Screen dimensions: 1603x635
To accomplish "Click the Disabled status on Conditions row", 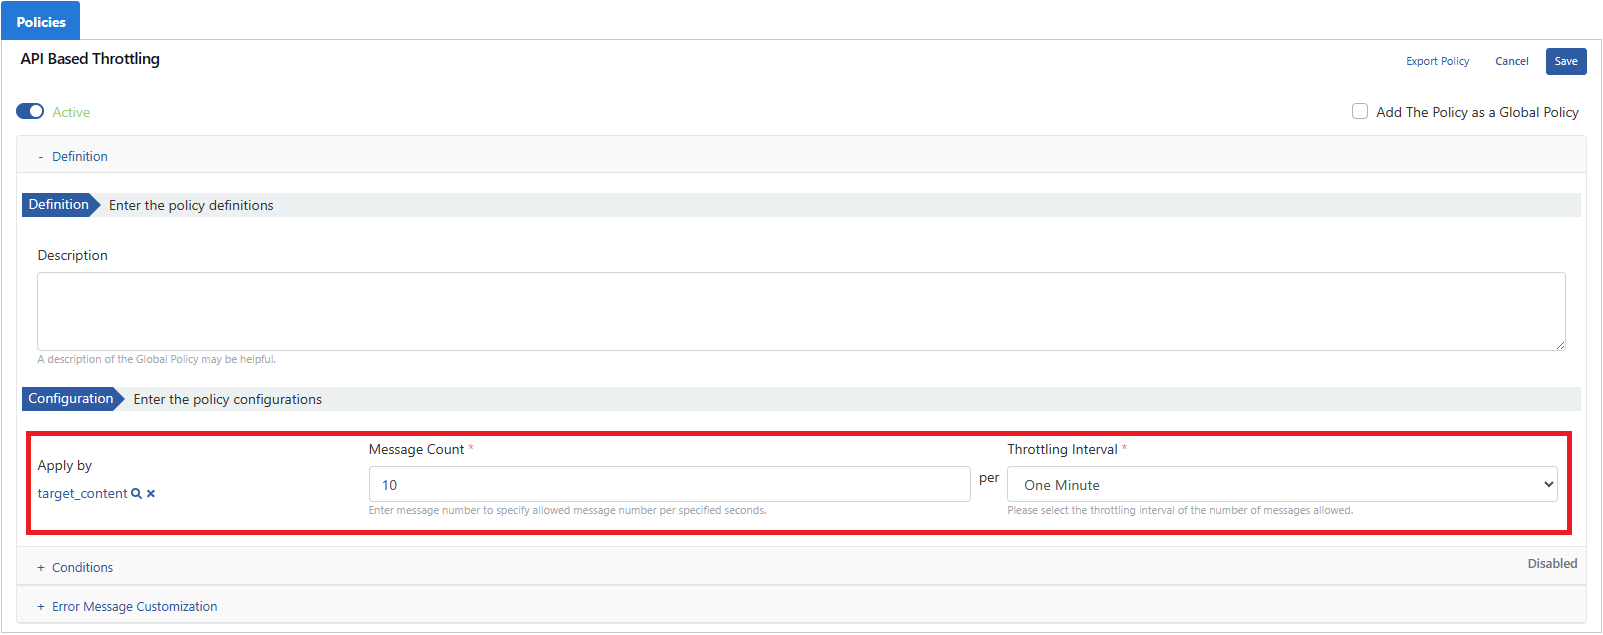I will tap(1551, 564).
